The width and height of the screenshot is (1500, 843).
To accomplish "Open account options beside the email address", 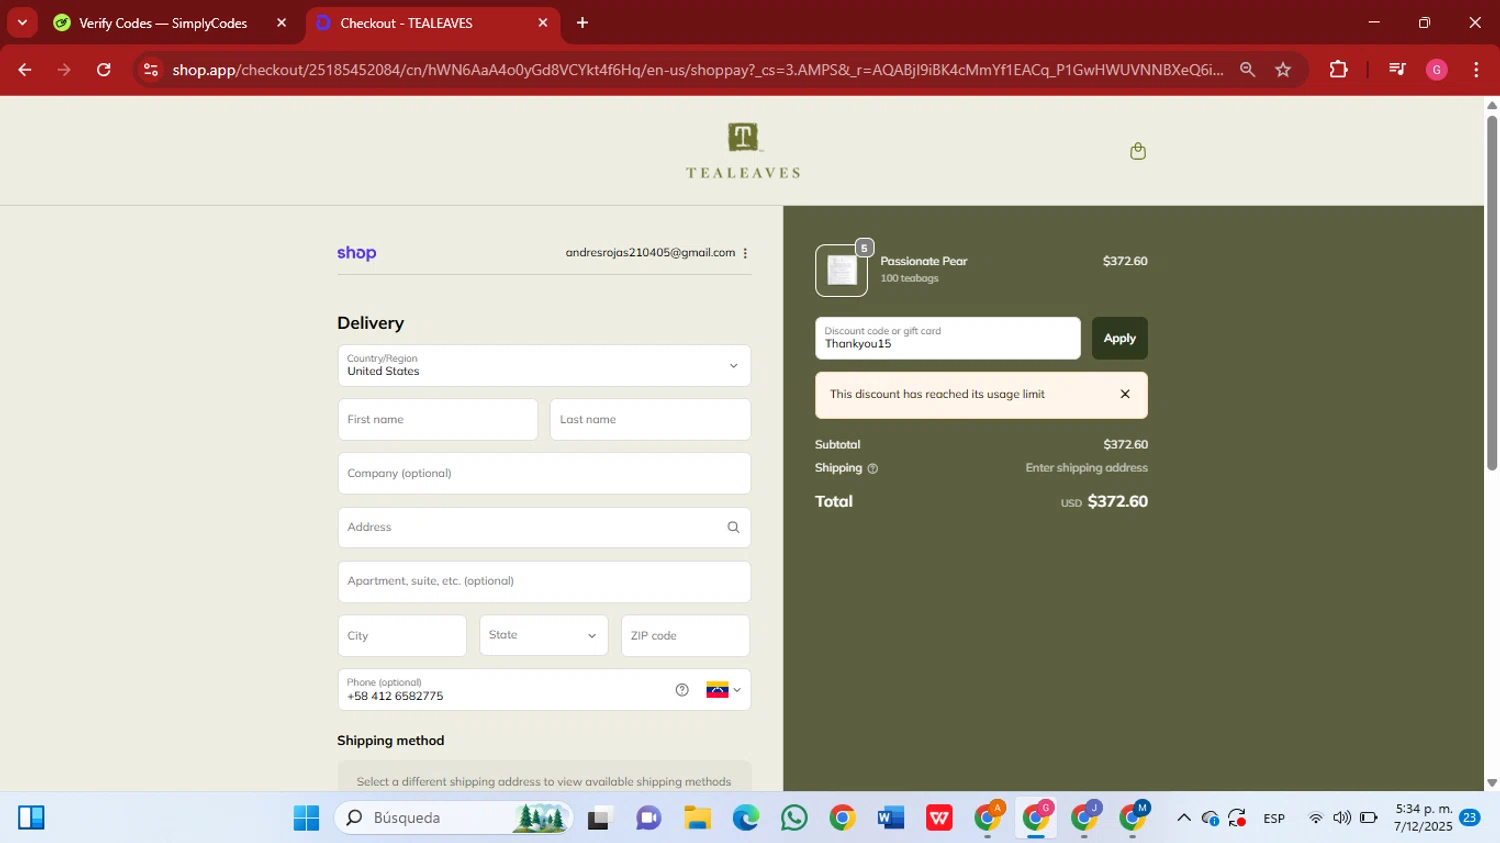I will [745, 253].
